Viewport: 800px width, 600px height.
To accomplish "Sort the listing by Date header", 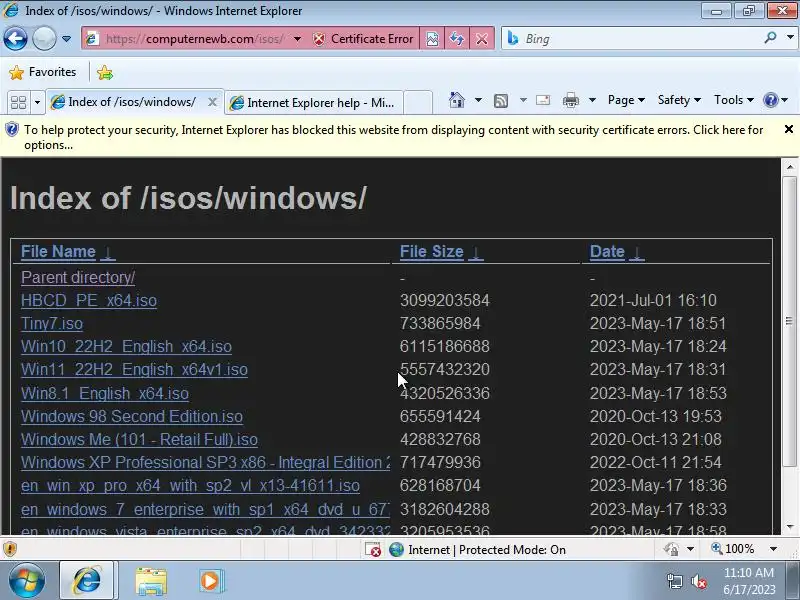I will coord(607,252).
